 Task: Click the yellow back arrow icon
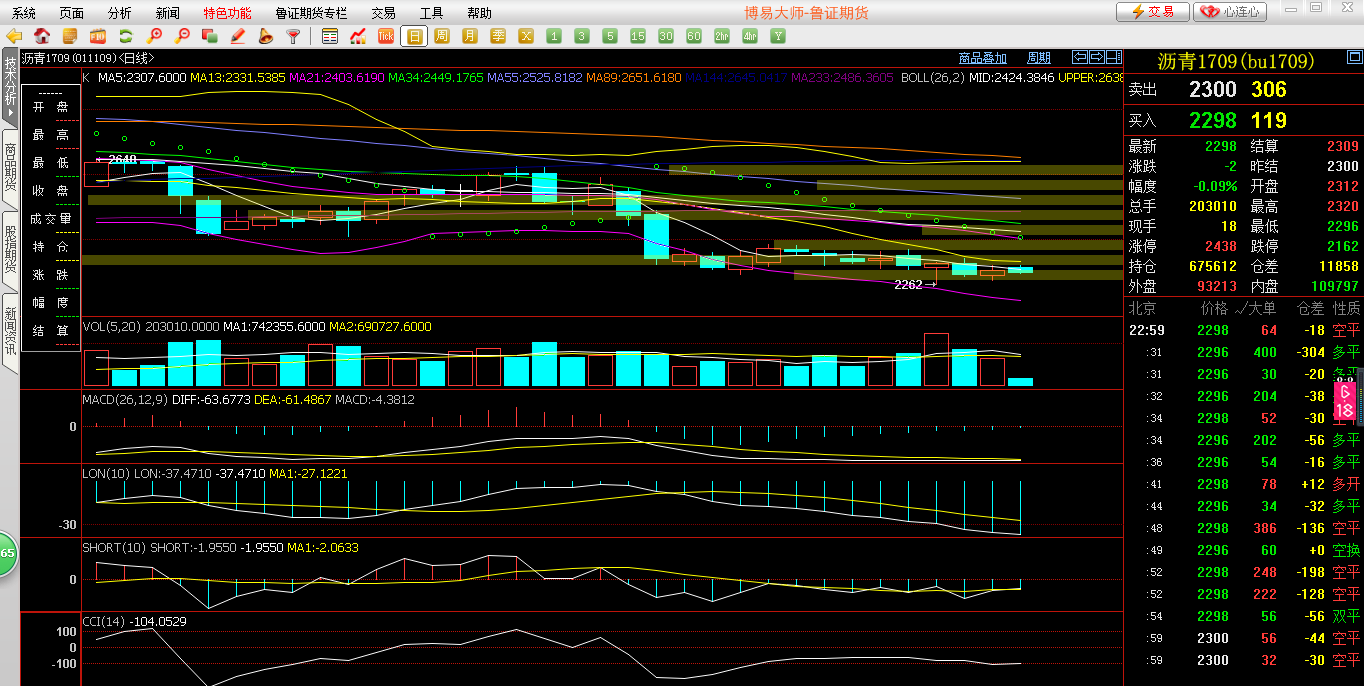(15, 36)
